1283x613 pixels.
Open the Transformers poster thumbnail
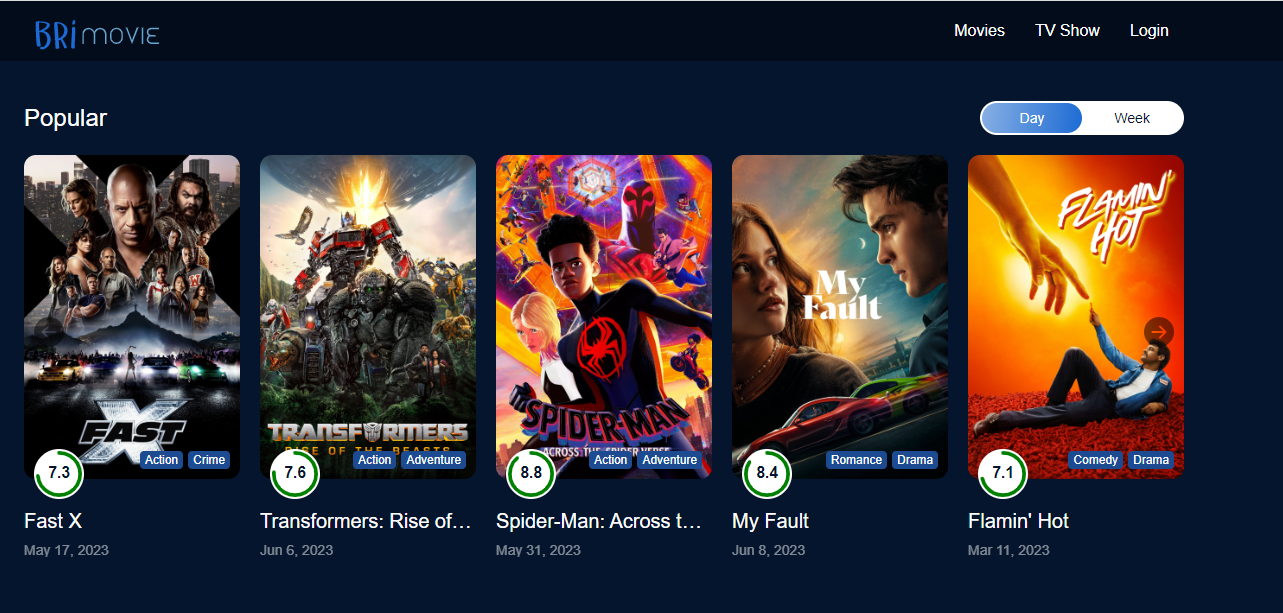pyautogui.click(x=368, y=317)
